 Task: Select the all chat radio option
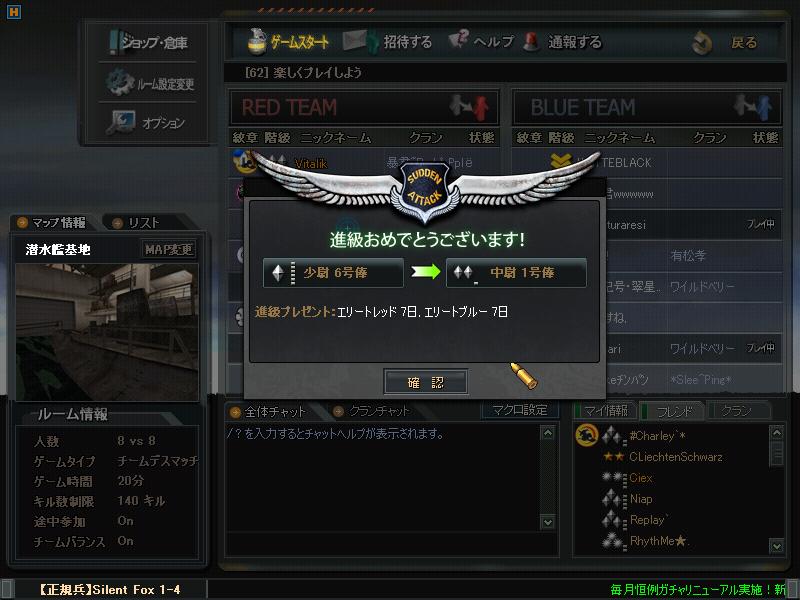[x=235, y=412]
